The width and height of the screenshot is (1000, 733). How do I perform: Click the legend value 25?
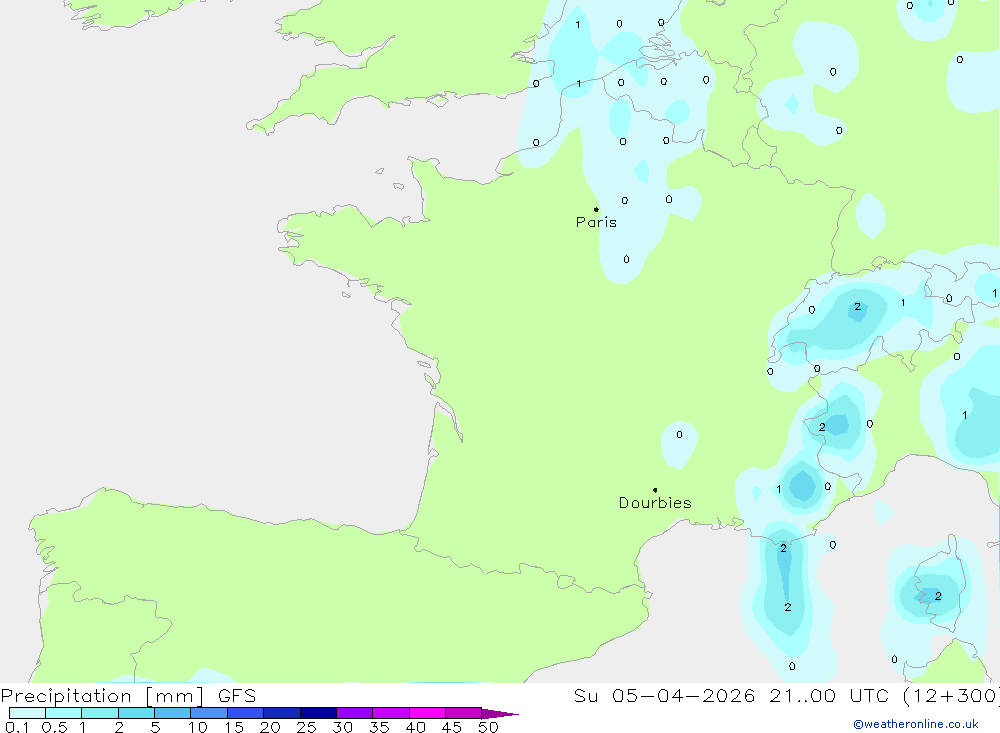pos(306,727)
